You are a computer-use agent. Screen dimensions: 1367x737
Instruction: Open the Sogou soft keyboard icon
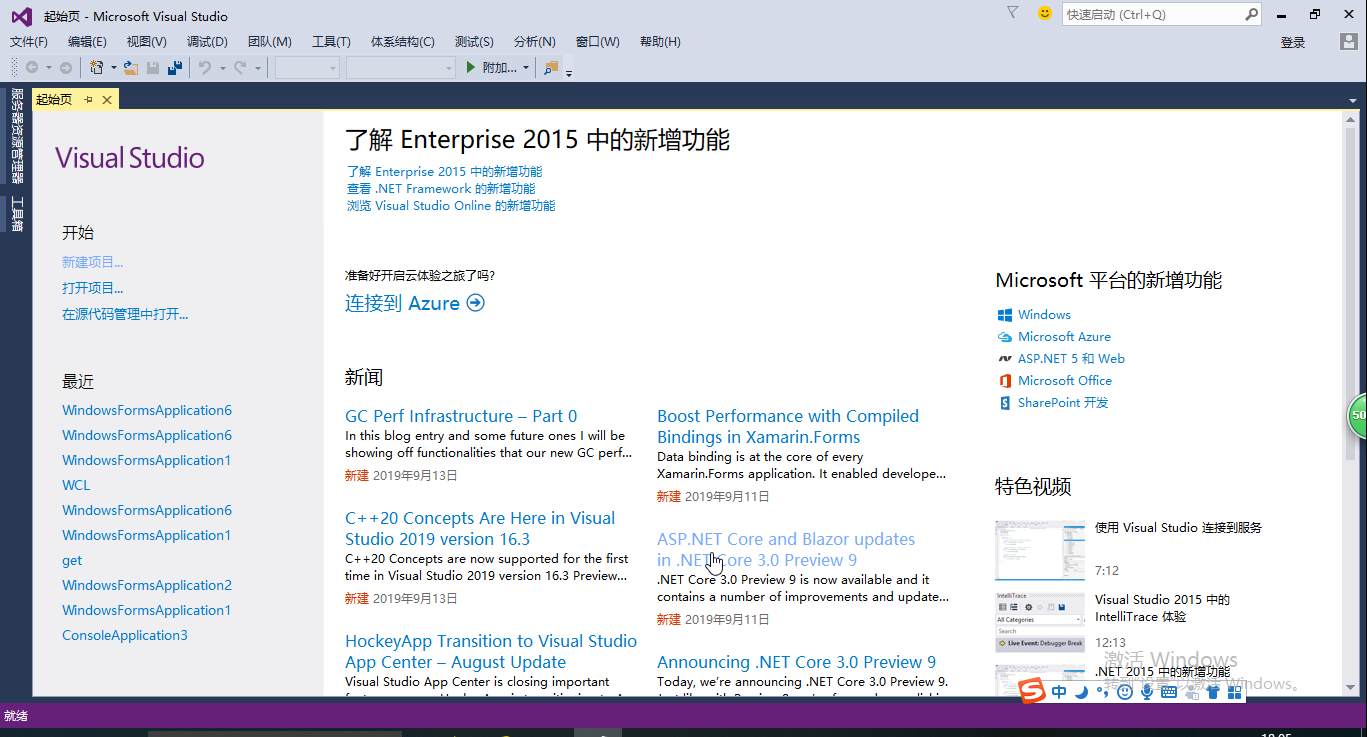(1169, 691)
